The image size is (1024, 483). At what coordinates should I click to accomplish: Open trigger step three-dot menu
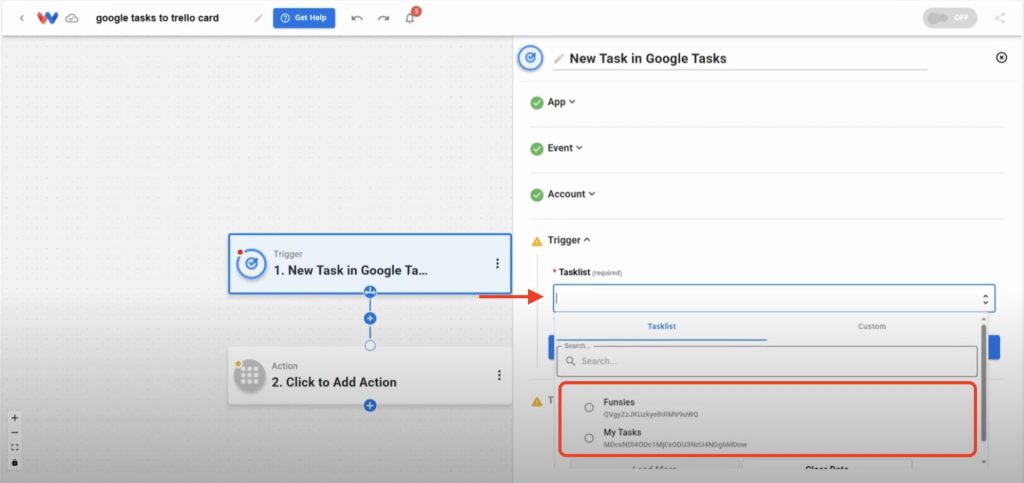tap(497, 264)
